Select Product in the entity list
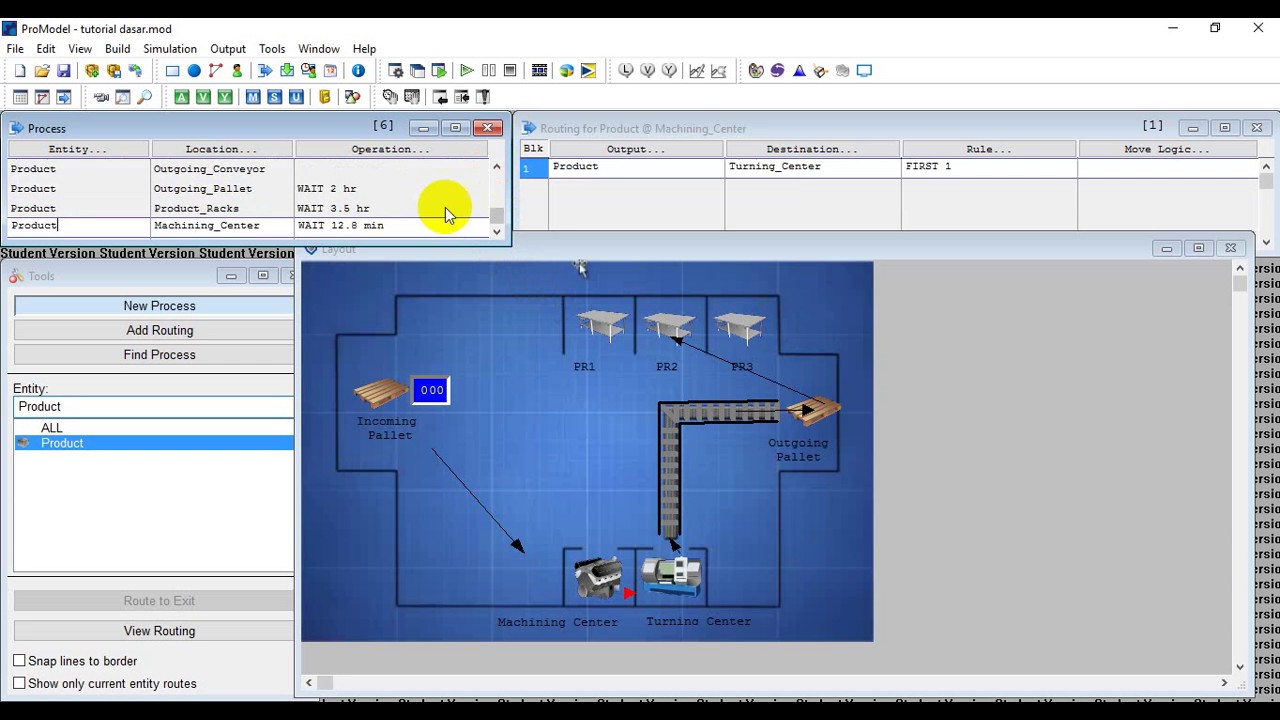1280x720 pixels. tap(62, 443)
